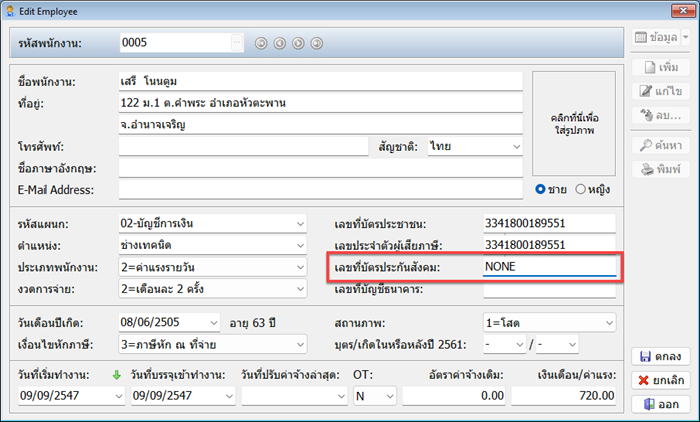Select the ชาย (male) radio button
700x422 pixels.
click(542, 188)
